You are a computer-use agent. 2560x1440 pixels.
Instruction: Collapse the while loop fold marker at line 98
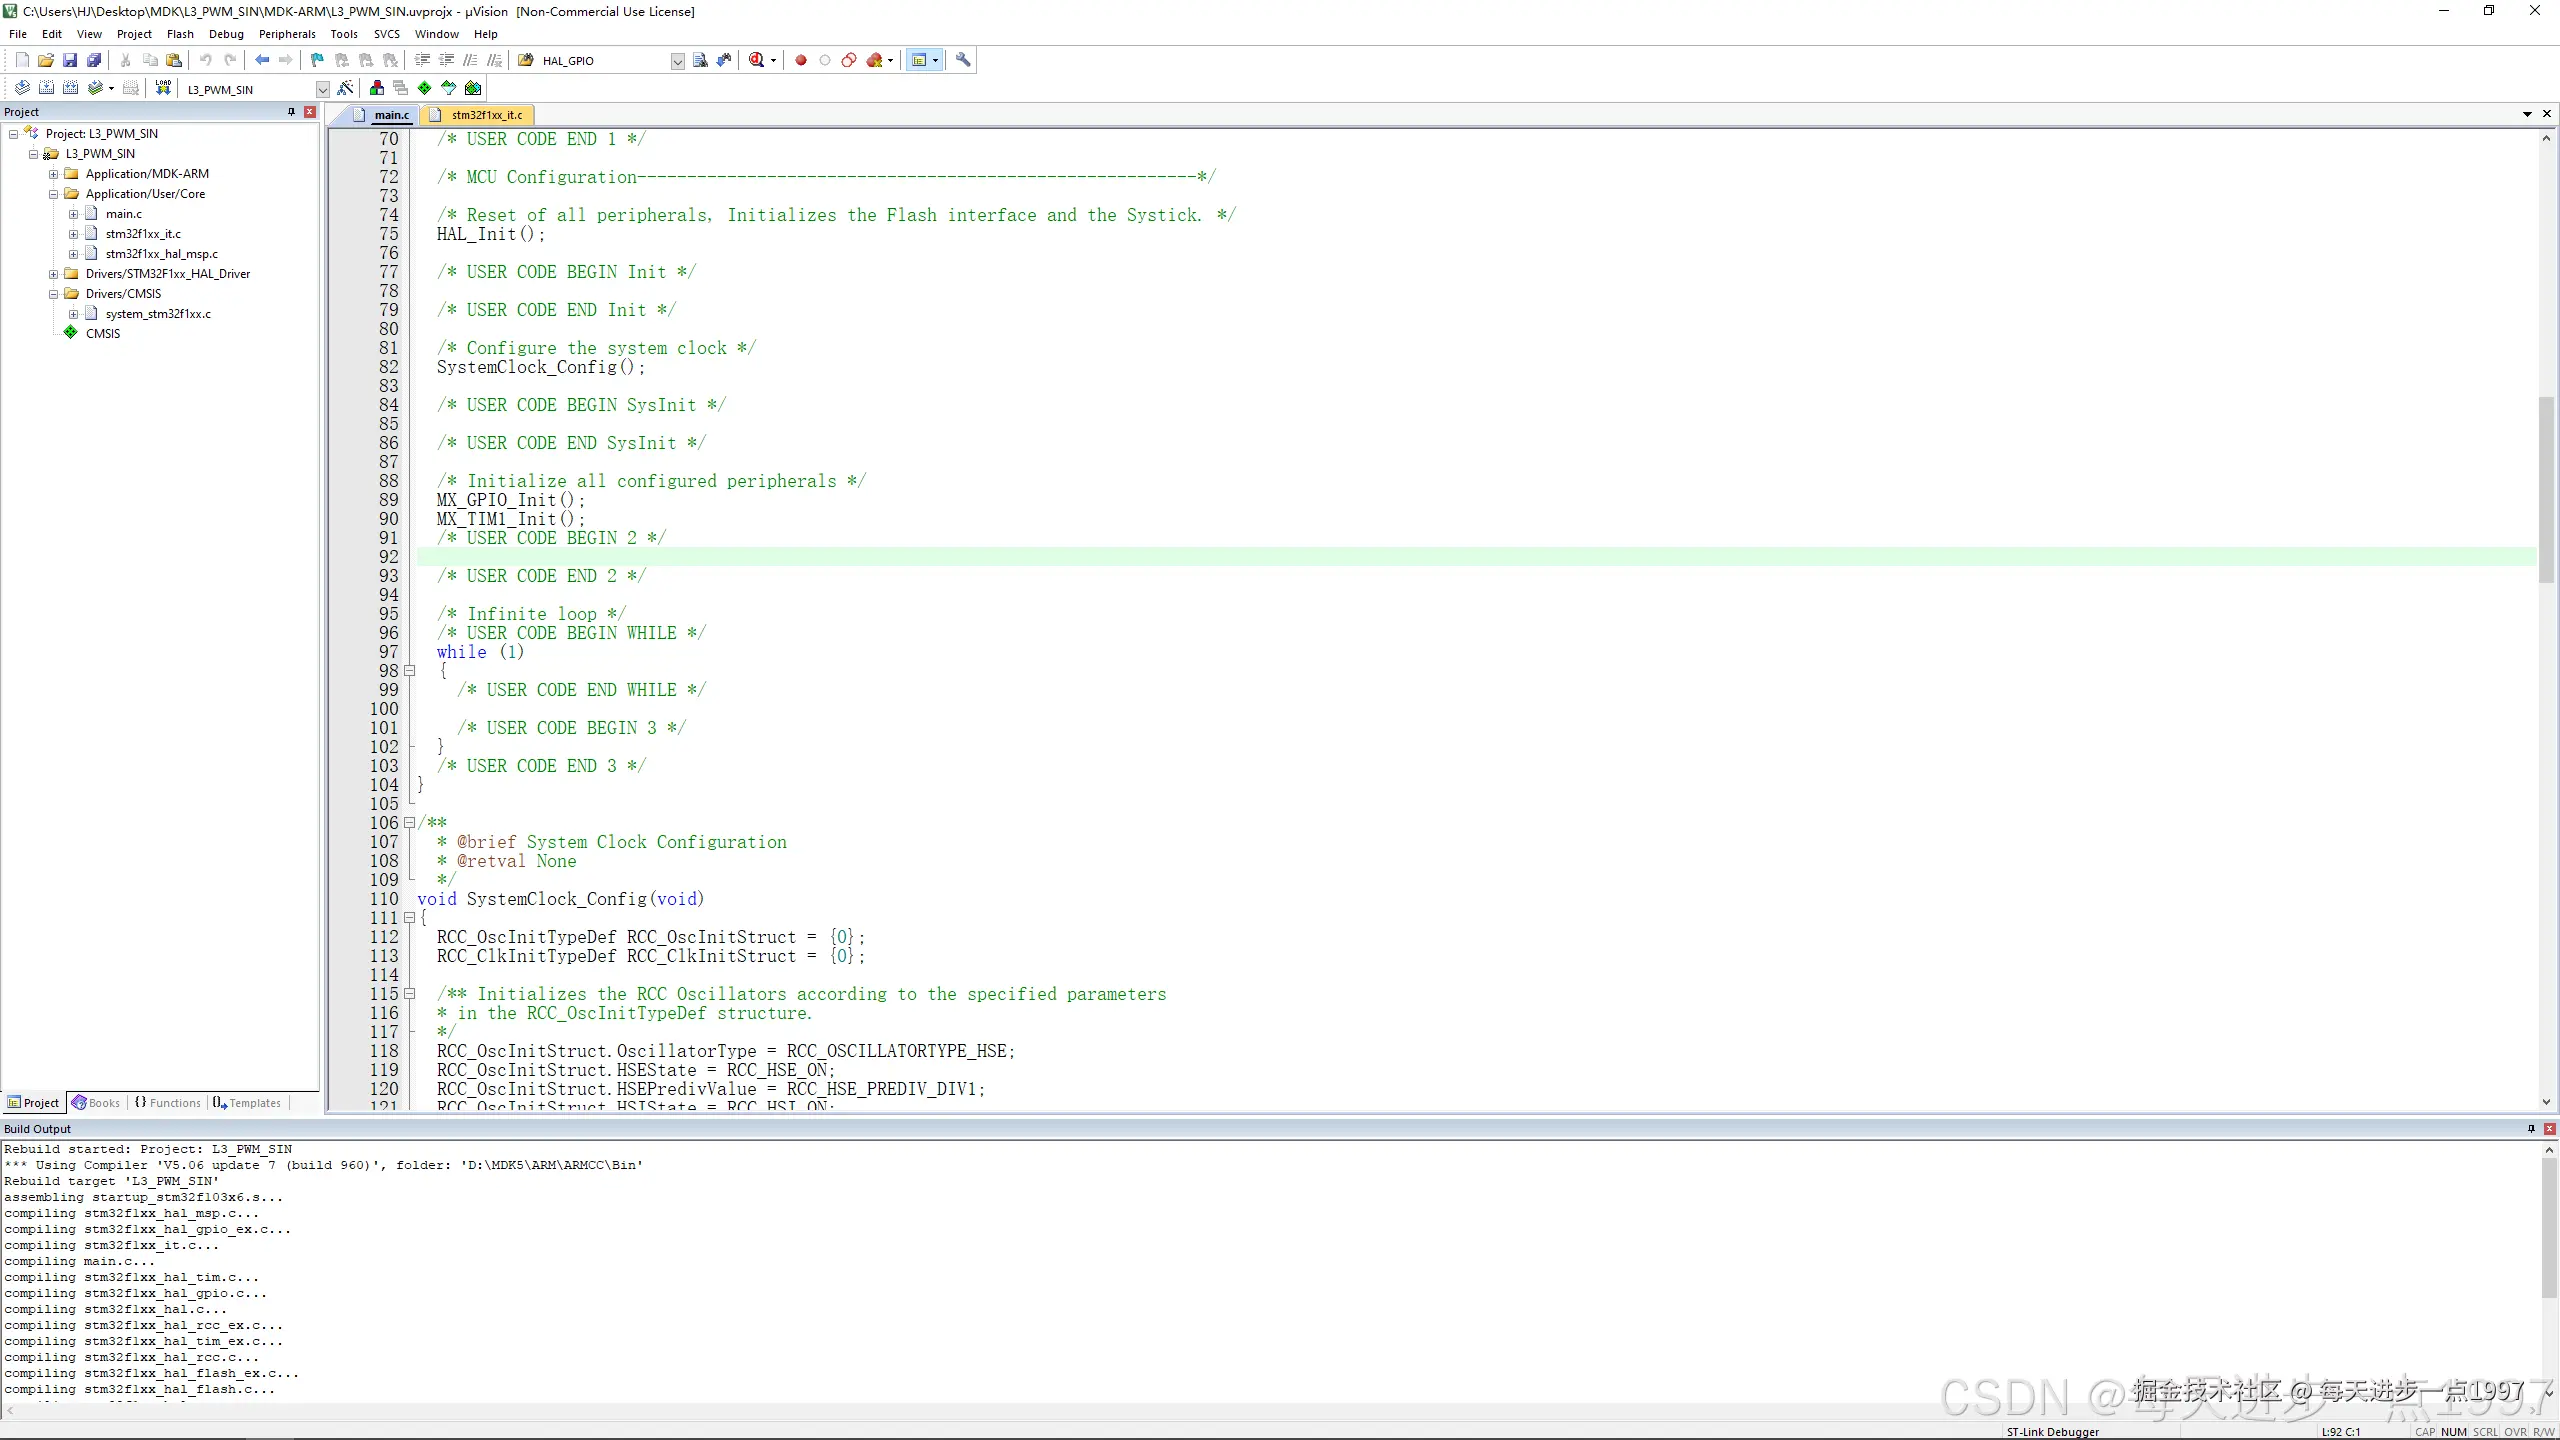[409, 671]
